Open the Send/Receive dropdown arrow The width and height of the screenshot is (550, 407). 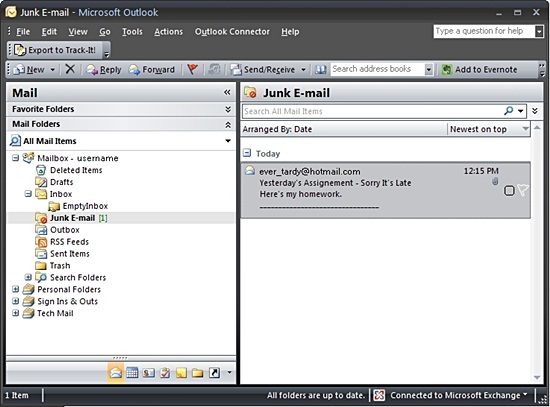pyautogui.click(x=303, y=69)
